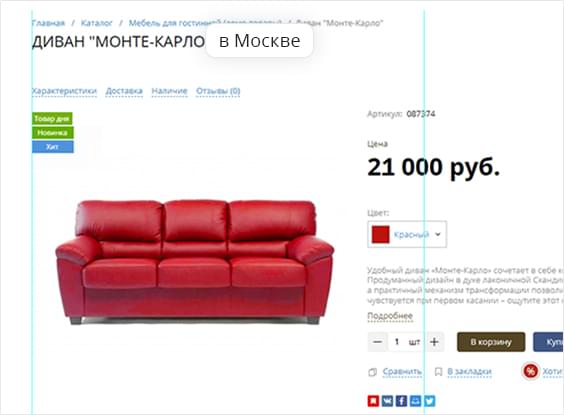Screen dimensions: 564x415
Task: Increase quantity with the plus button
Action: click(434, 342)
